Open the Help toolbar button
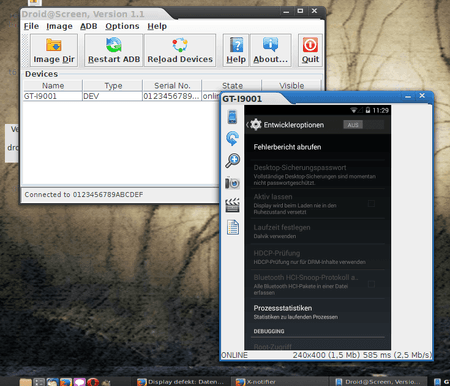 point(236,50)
